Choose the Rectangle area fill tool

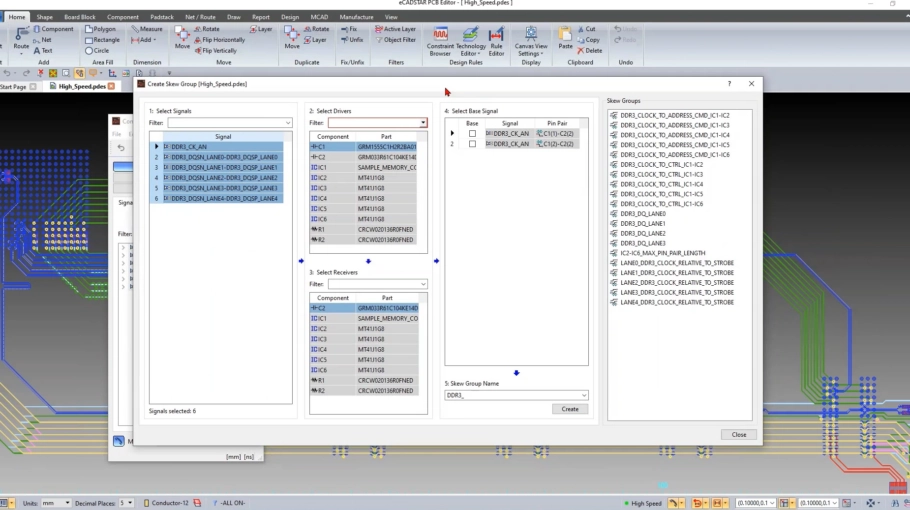point(102,40)
